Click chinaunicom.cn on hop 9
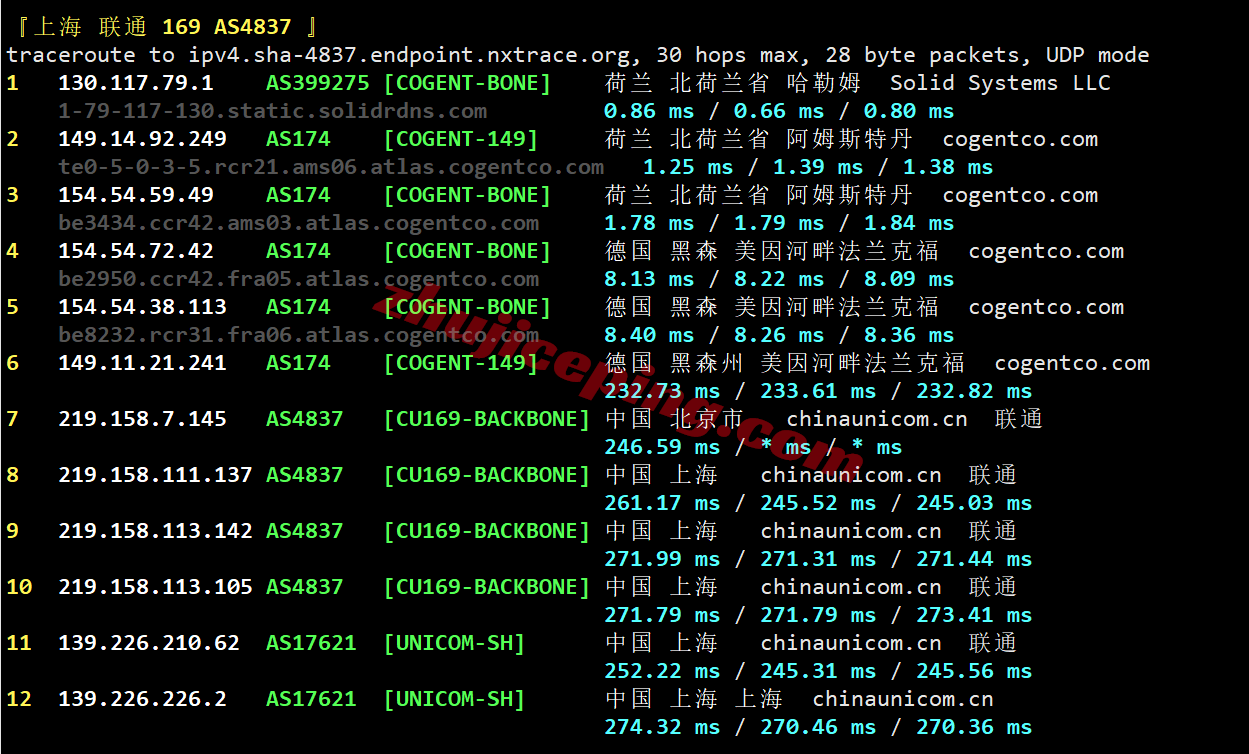Viewport: 1249px width, 754px height. 851,531
